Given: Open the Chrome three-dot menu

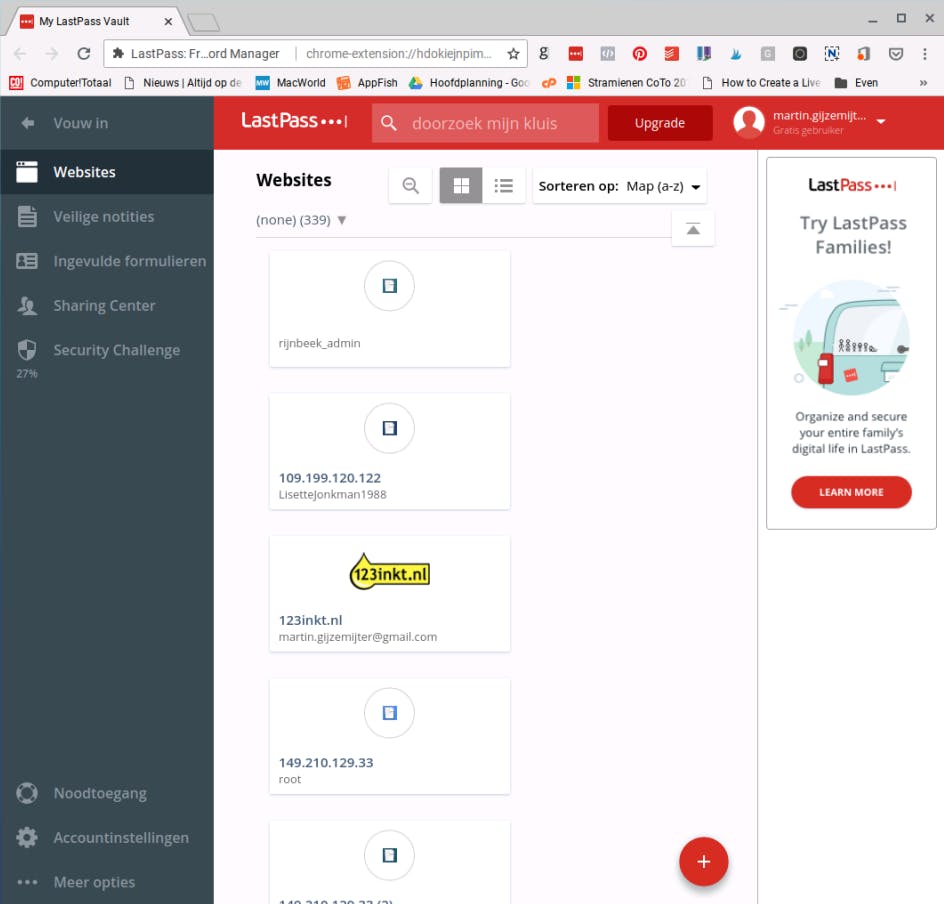Looking at the screenshot, I should point(925,54).
